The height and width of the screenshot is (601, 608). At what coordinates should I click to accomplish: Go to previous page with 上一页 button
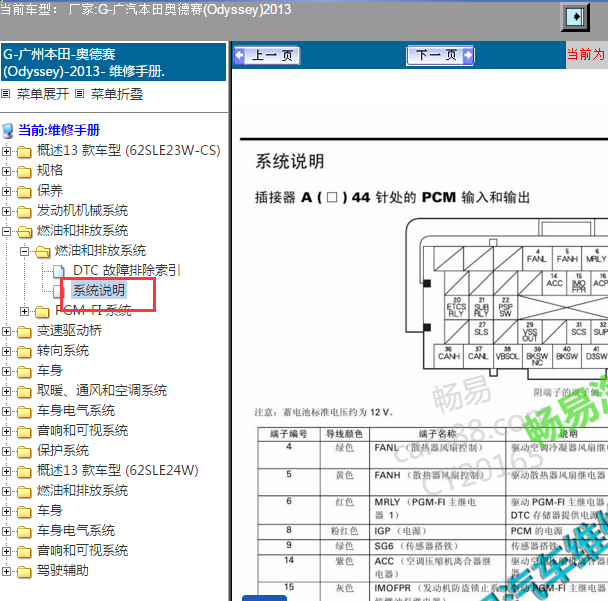coord(266,56)
